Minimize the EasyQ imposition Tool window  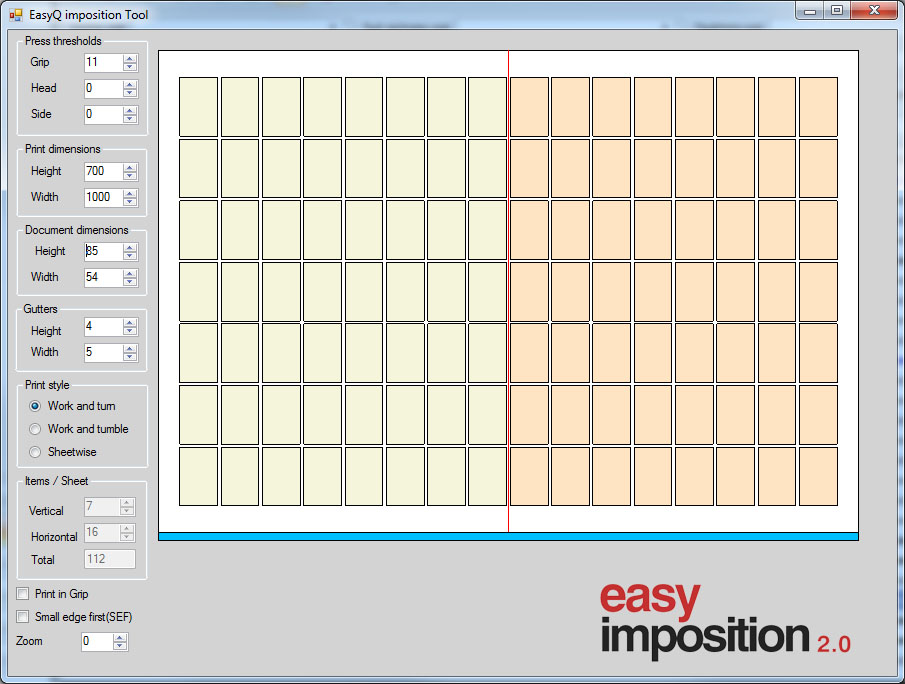click(810, 10)
